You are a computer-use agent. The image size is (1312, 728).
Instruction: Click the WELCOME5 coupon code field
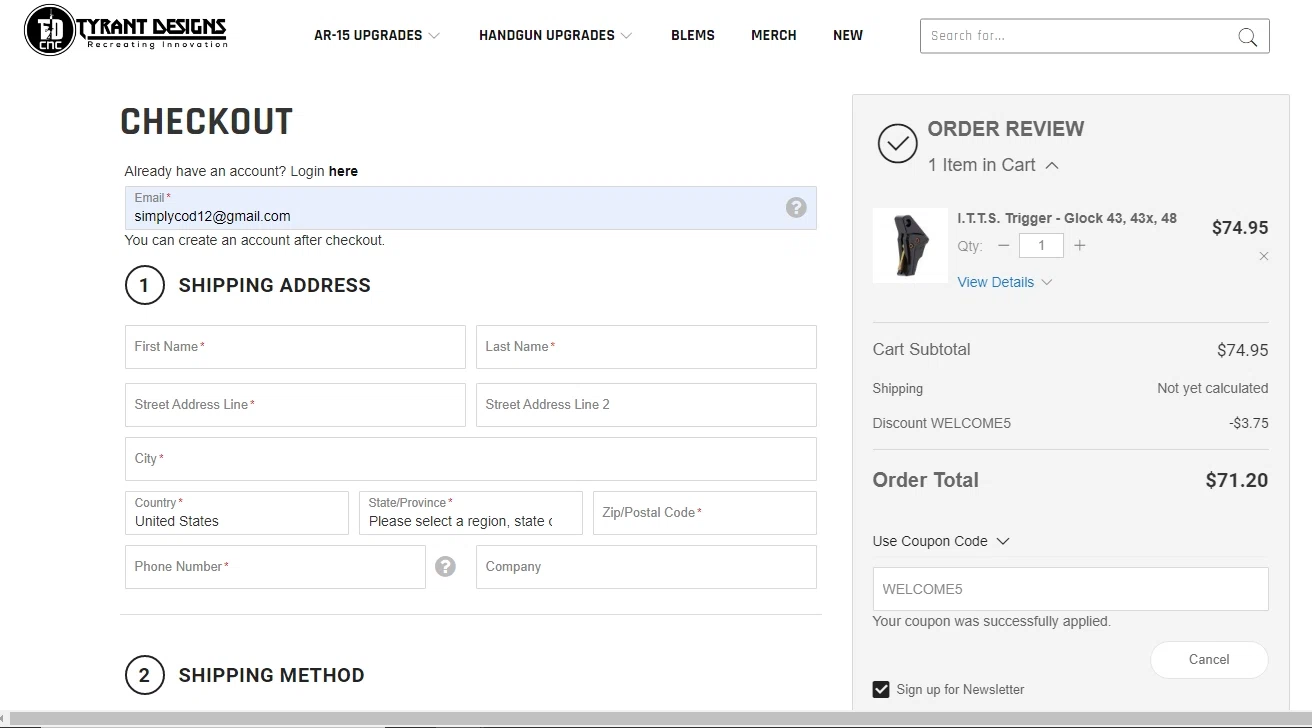pyautogui.click(x=1070, y=589)
